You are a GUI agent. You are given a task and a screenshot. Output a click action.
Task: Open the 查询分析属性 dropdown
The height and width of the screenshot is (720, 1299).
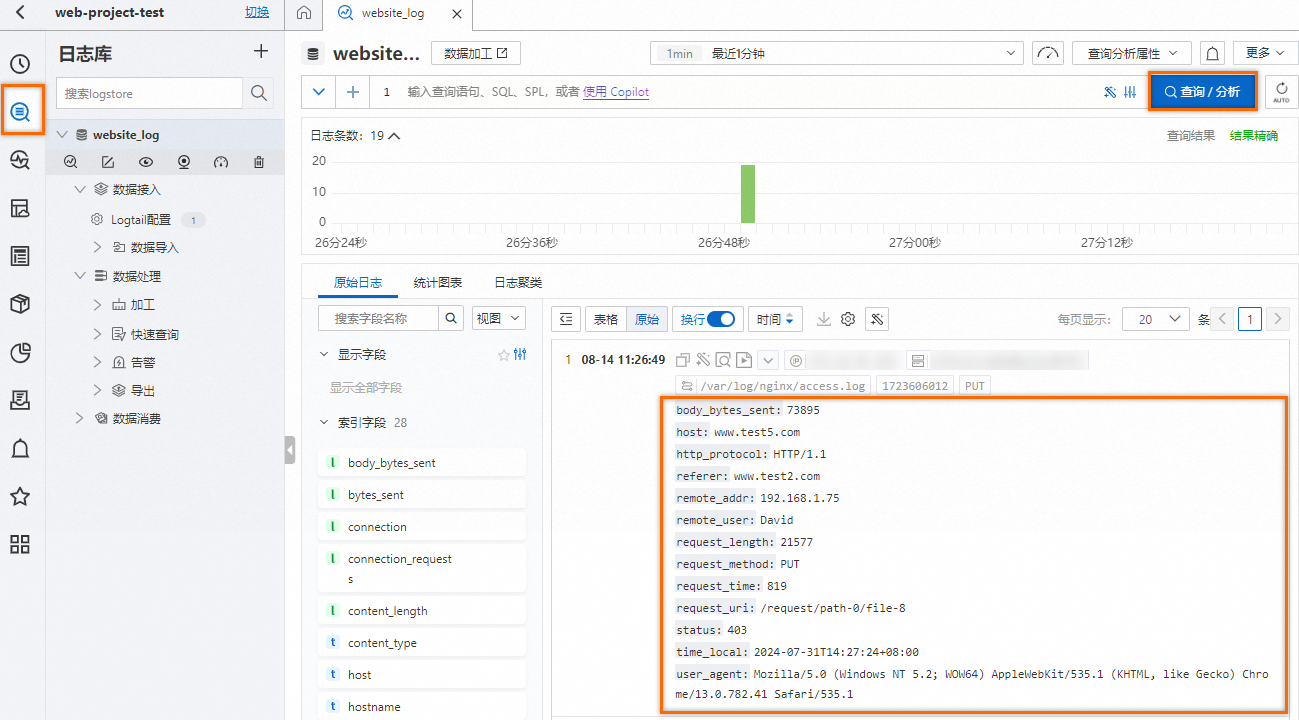pyautogui.click(x=1132, y=53)
